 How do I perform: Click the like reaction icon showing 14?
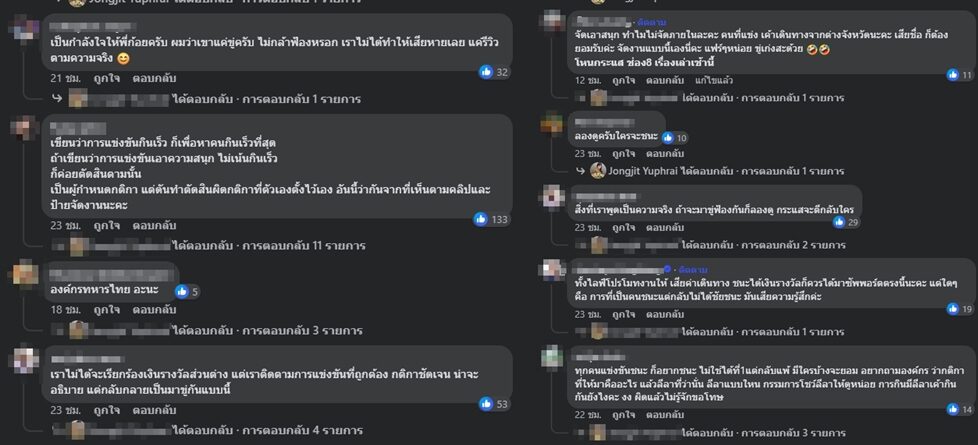[x=952, y=409]
